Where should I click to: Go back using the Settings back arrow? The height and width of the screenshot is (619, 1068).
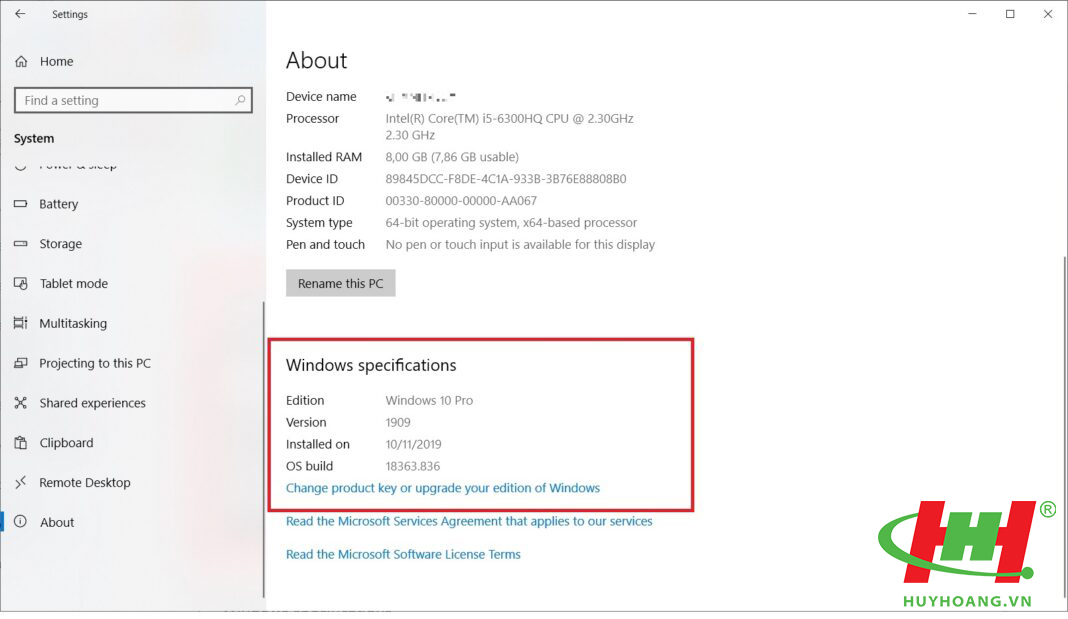click(x=20, y=14)
